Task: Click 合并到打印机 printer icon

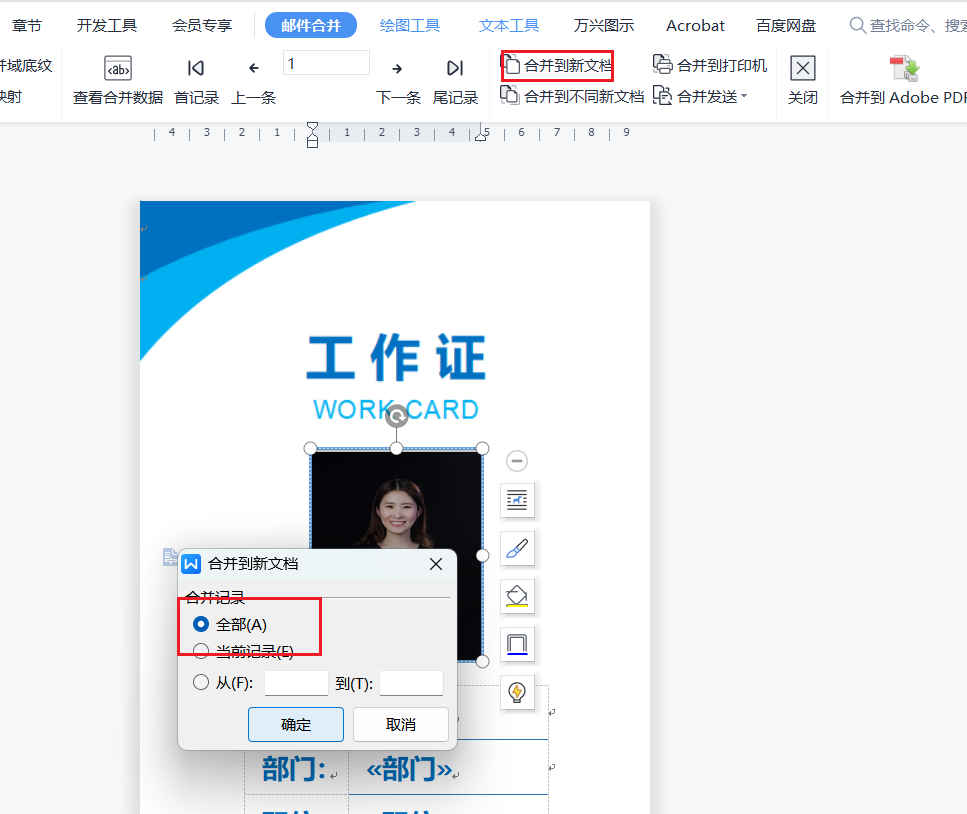Action: click(x=663, y=65)
